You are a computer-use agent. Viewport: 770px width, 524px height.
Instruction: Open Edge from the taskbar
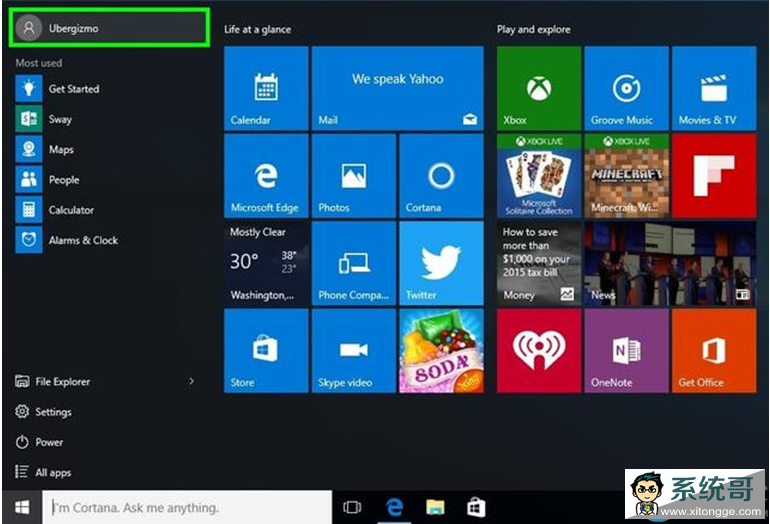point(394,507)
